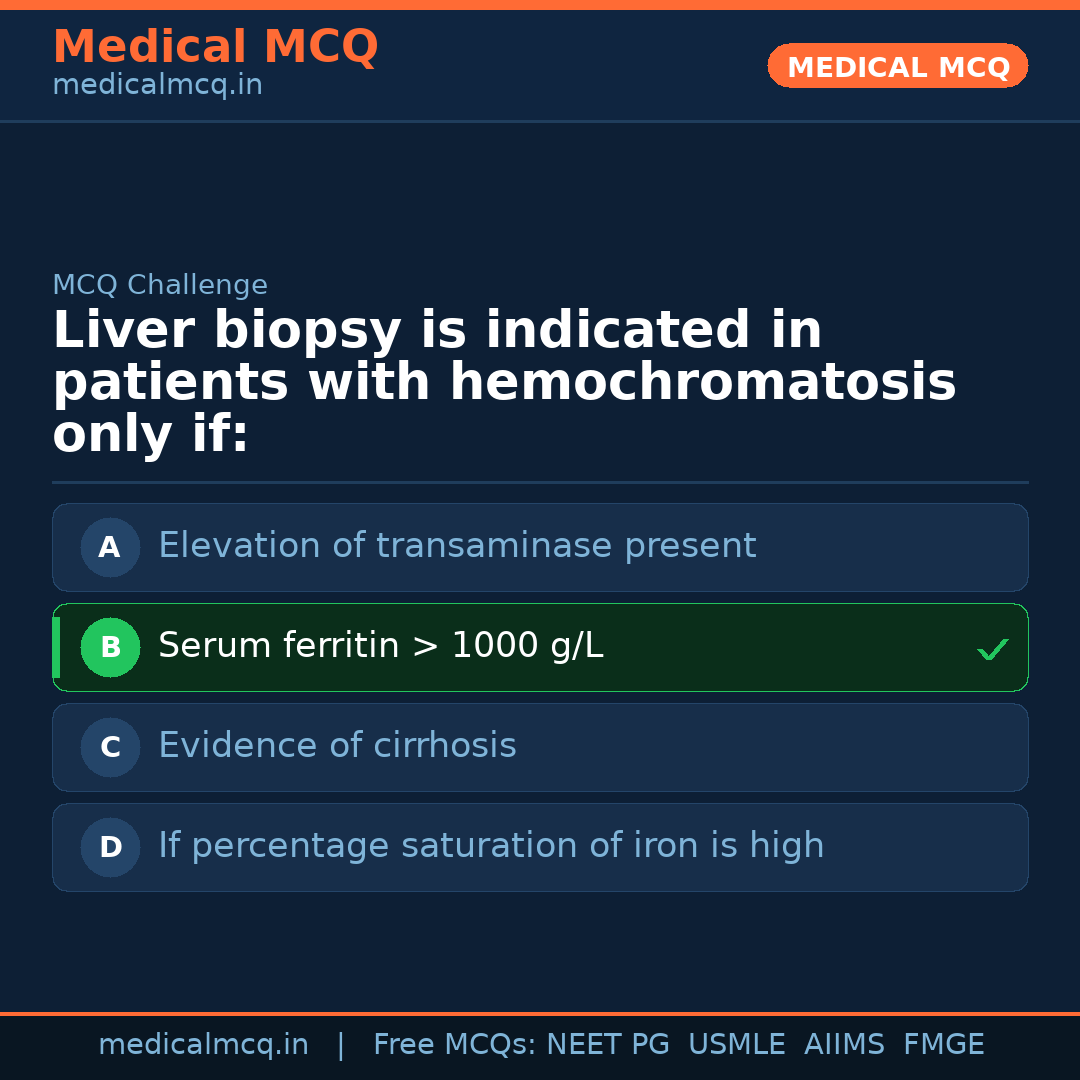
Task: Click the orange bar at the top
Action: coord(540,5)
